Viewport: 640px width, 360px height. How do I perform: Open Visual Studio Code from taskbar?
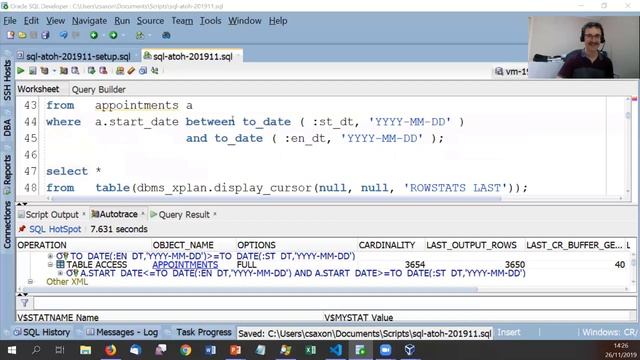(x=336, y=350)
